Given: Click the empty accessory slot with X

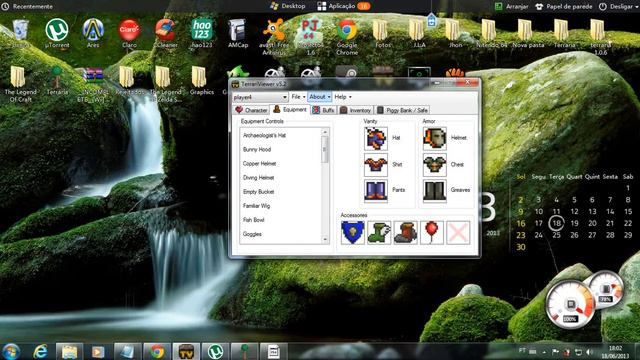Looking at the screenshot, I should [x=458, y=233].
